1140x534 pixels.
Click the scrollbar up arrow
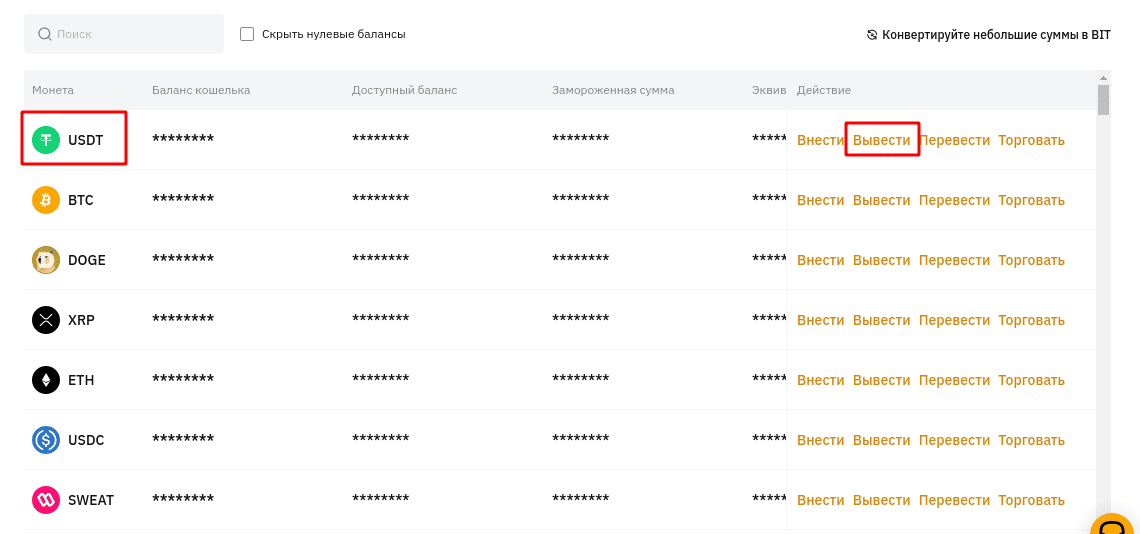tap(1104, 77)
